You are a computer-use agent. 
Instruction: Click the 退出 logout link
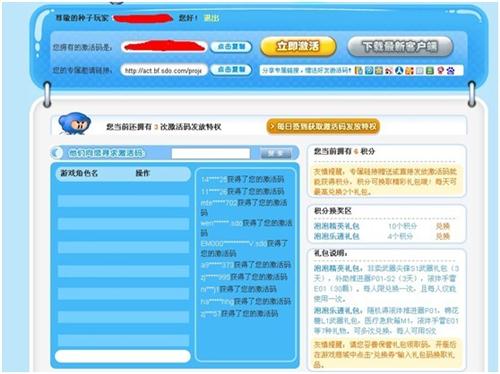pyautogui.click(x=211, y=18)
